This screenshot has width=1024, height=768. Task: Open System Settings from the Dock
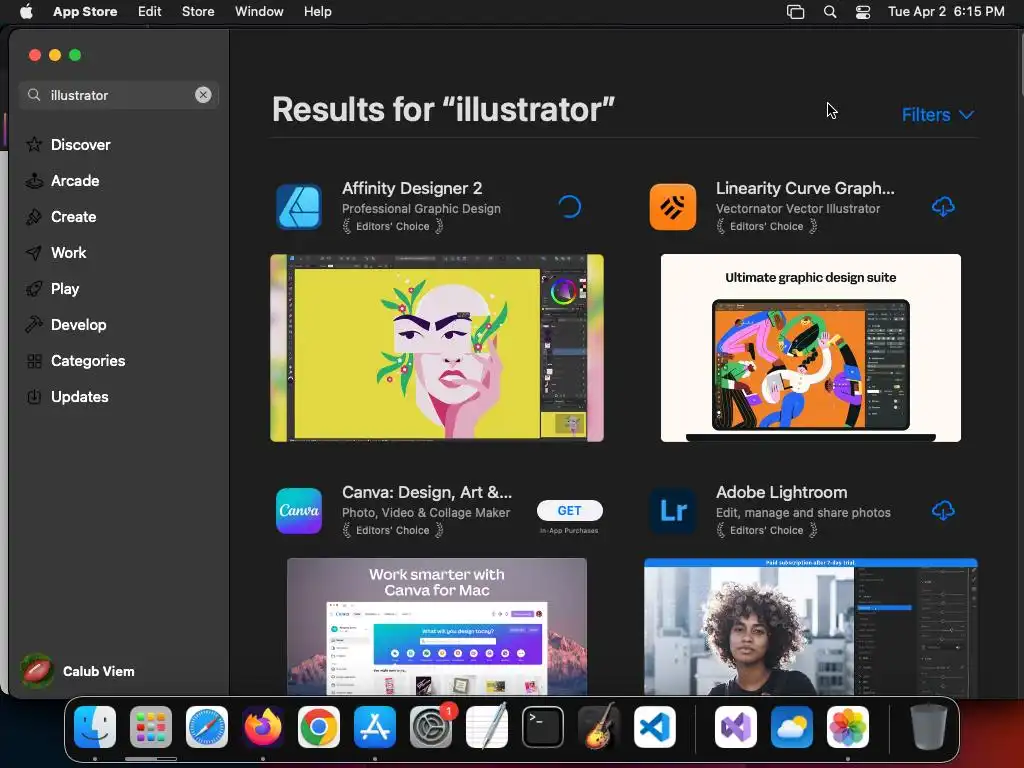[x=431, y=727]
